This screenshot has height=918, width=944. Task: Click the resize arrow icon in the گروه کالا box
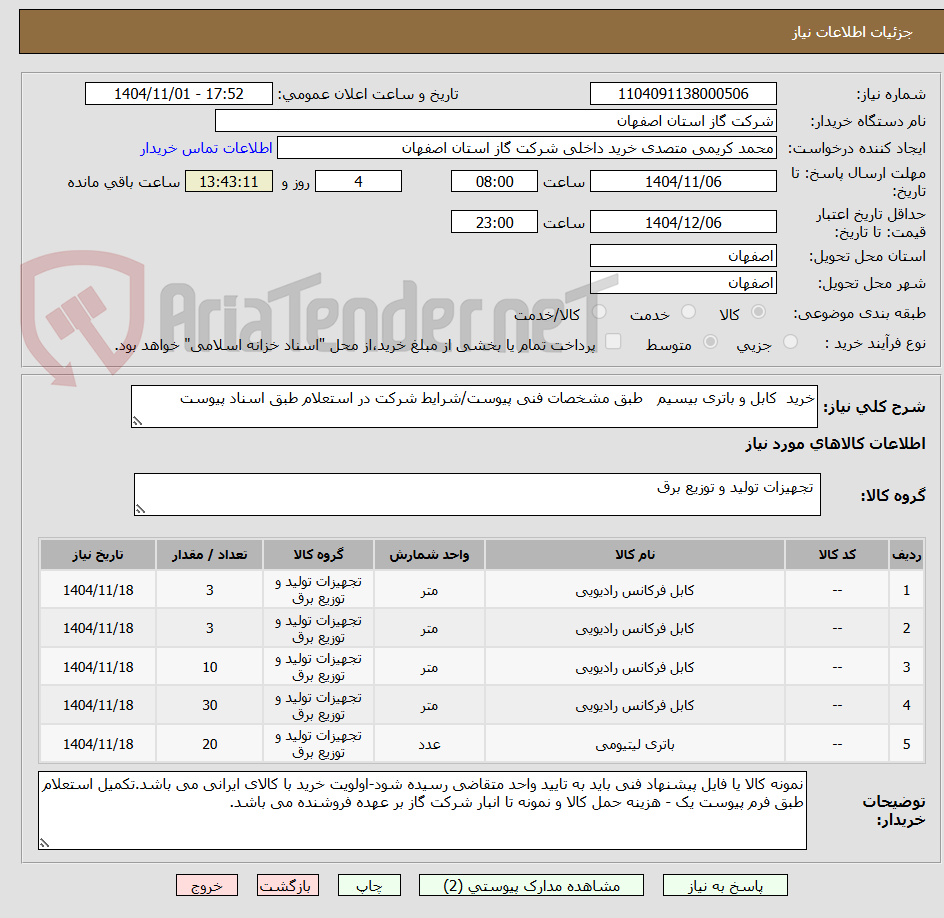(x=143, y=508)
